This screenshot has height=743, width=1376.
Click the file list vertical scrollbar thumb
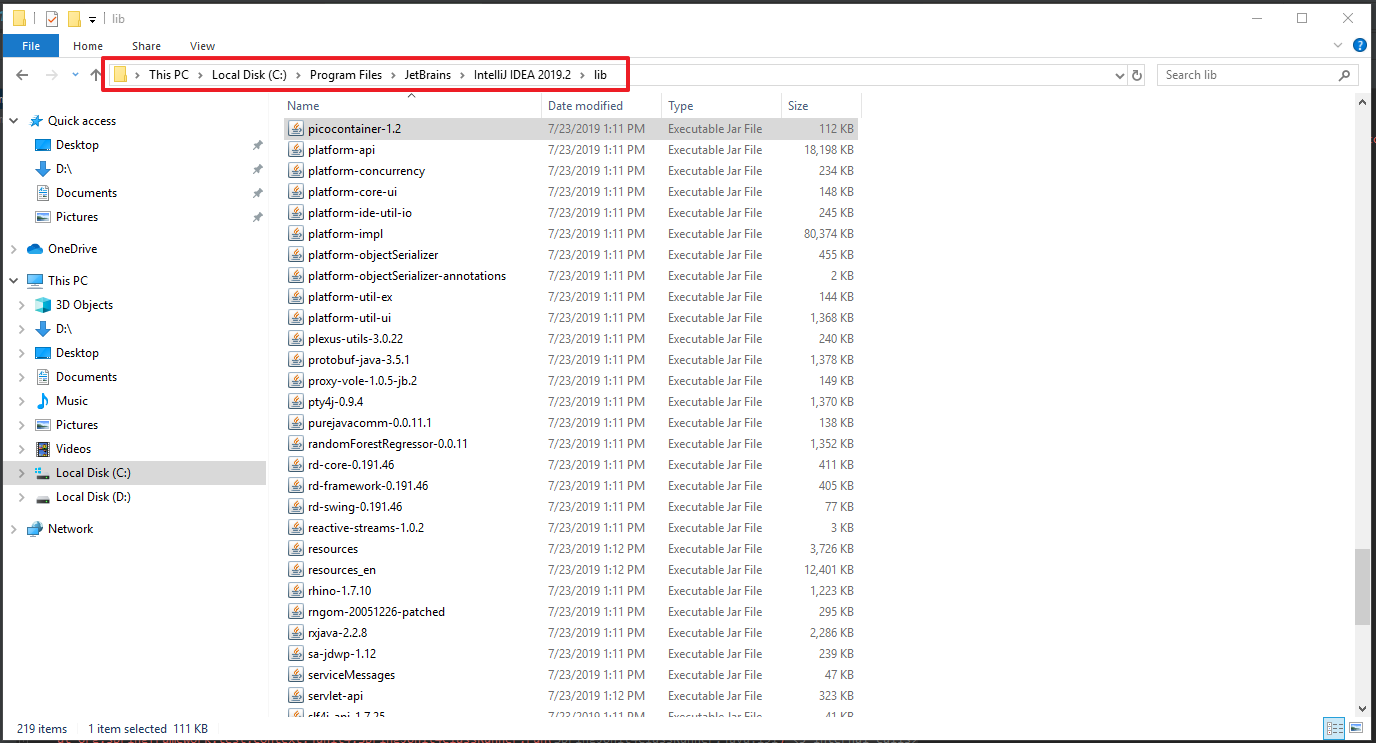pyautogui.click(x=1363, y=588)
